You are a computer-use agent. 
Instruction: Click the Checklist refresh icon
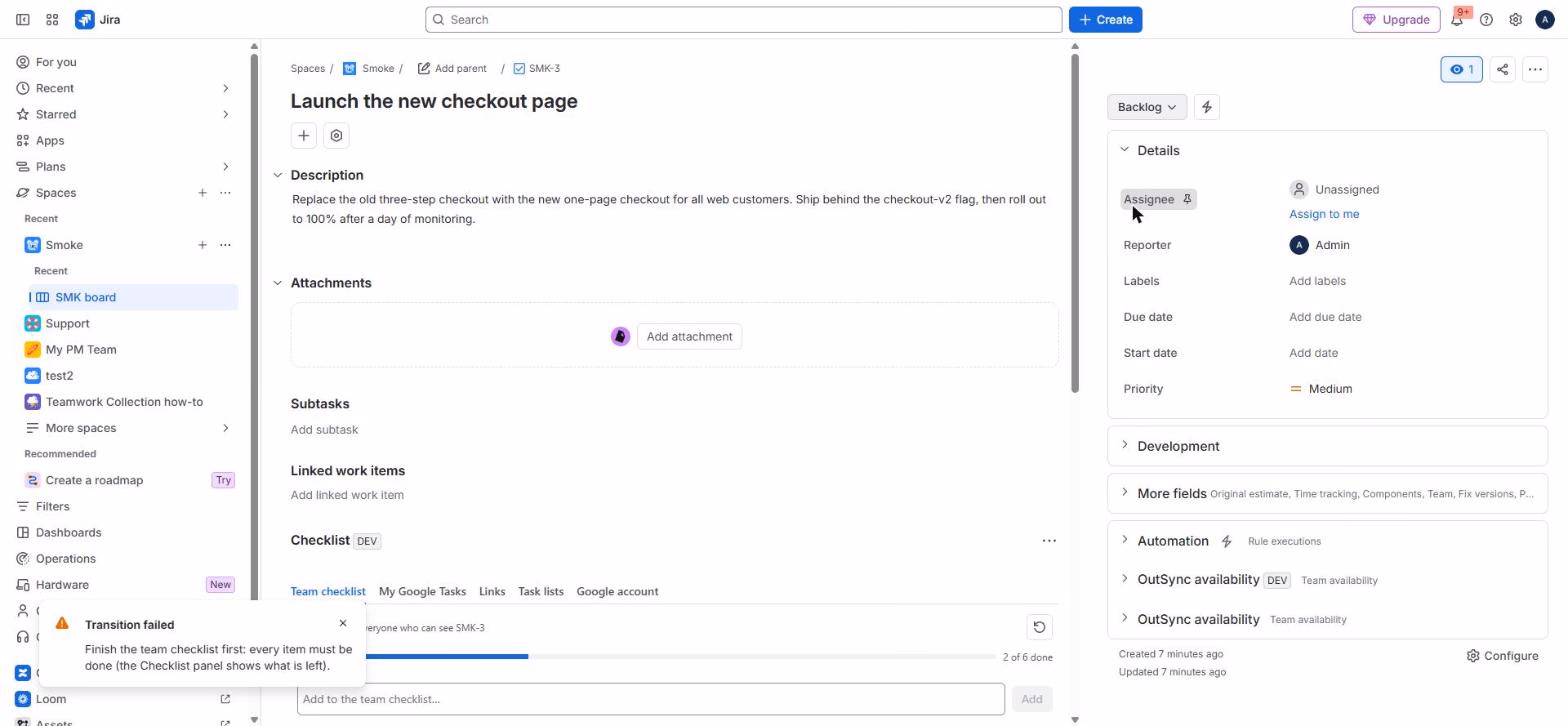click(x=1039, y=627)
